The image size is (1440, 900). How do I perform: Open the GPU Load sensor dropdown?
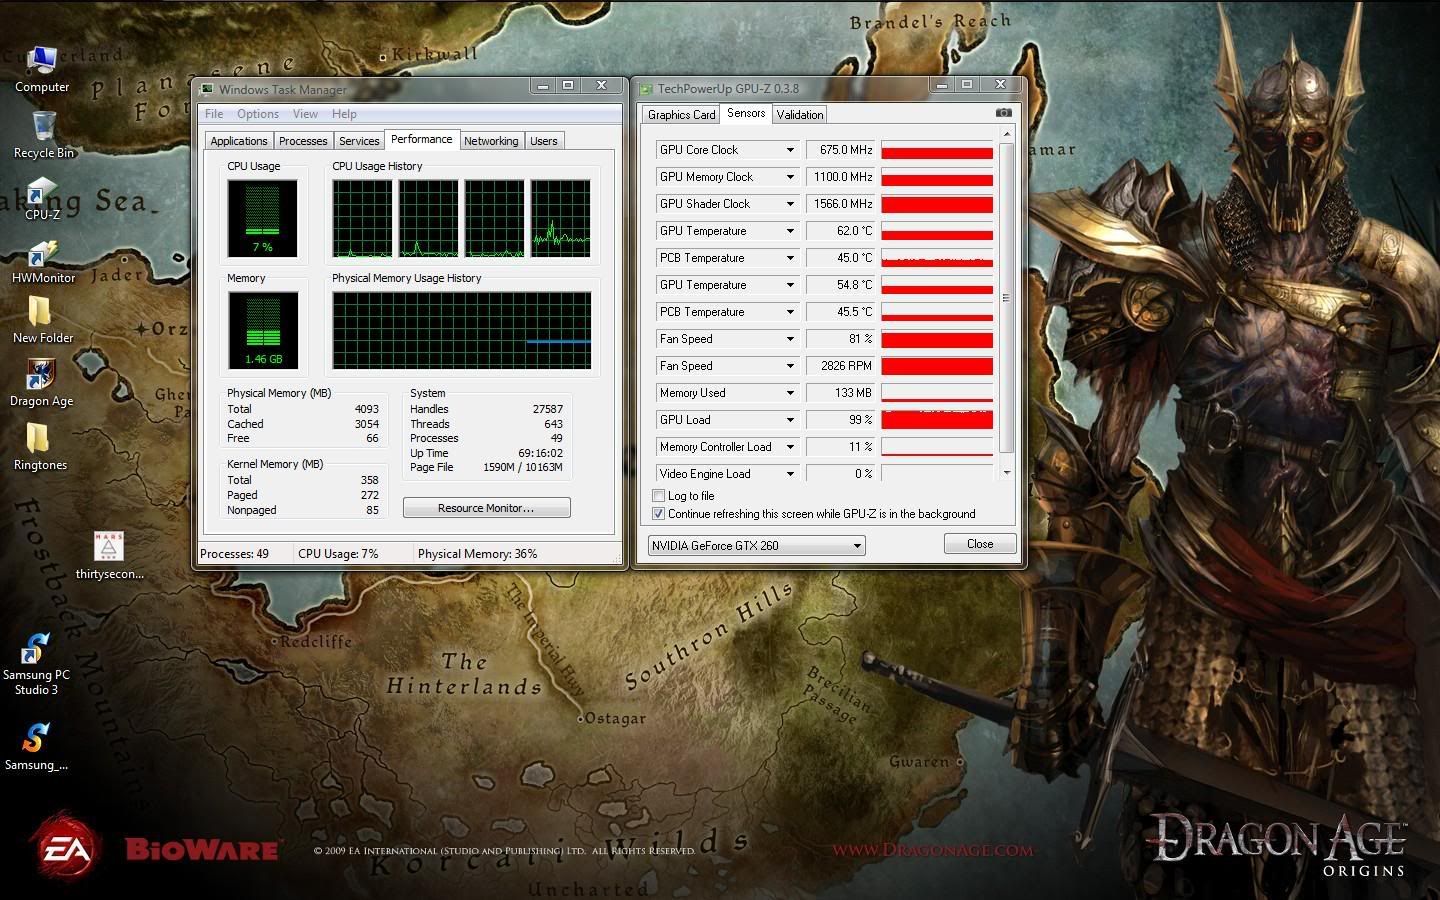click(x=789, y=420)
